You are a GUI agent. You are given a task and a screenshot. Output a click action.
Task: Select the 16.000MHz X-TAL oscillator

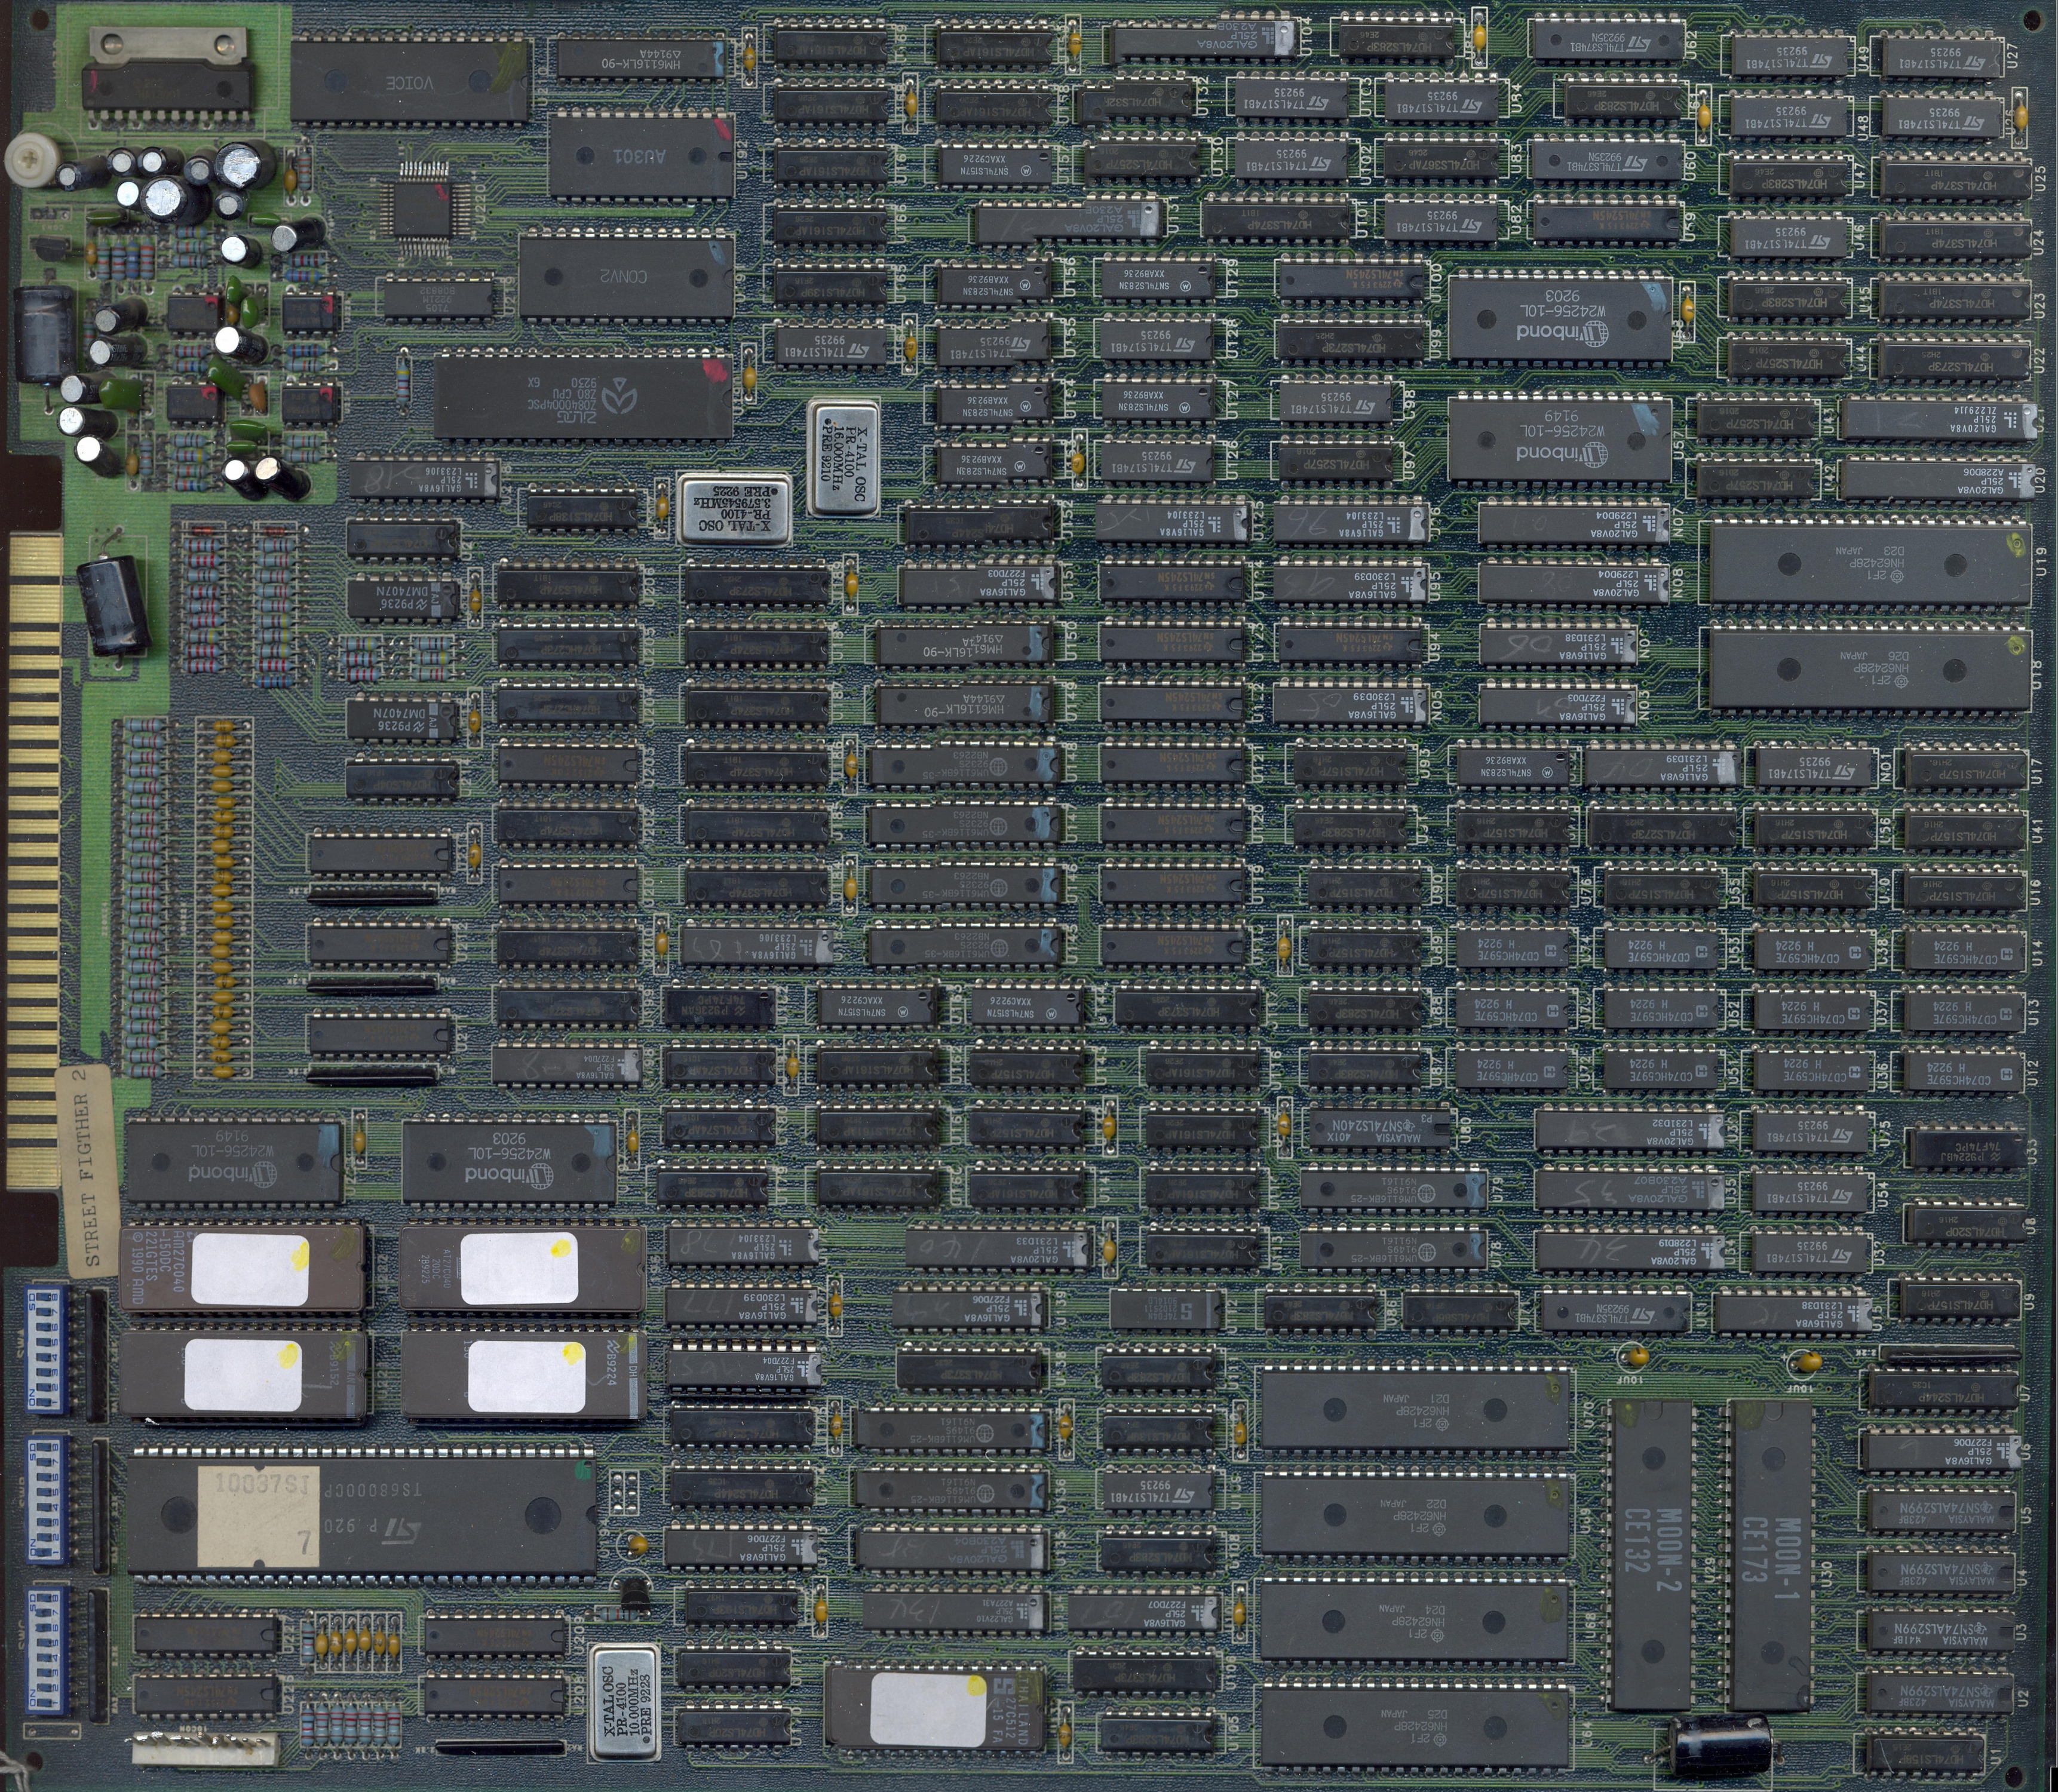tap(842, 458)
